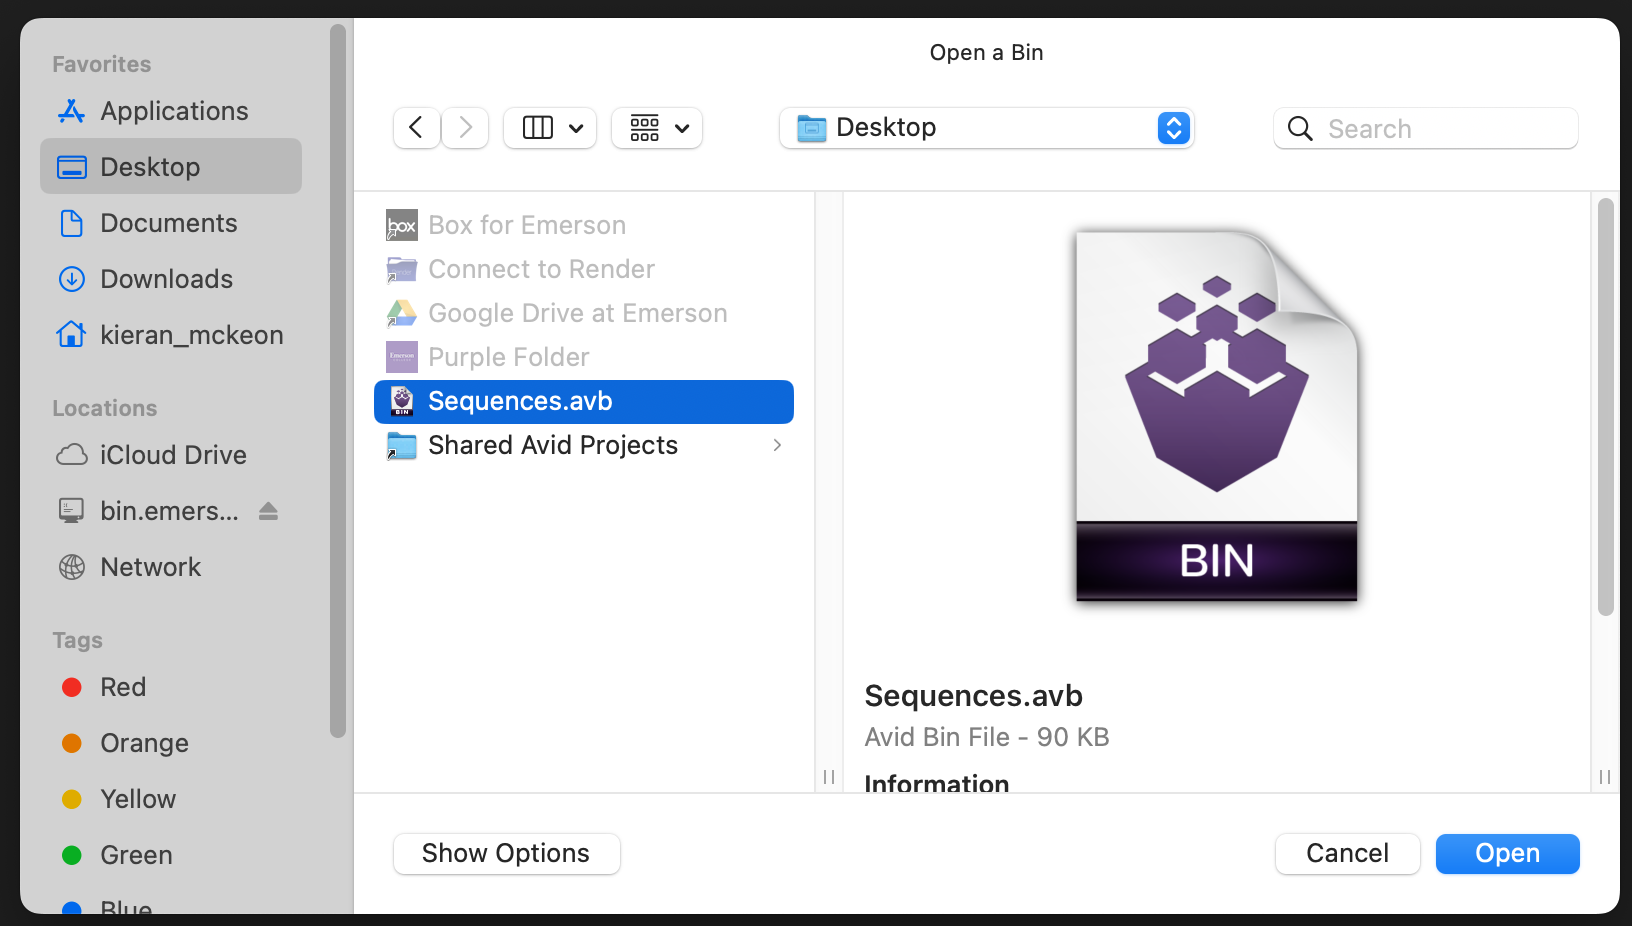1632x926 pixels.
Task: Click the Desktop sidebar monitor icon
Action: pyautogui.click(x=72, y=167)
